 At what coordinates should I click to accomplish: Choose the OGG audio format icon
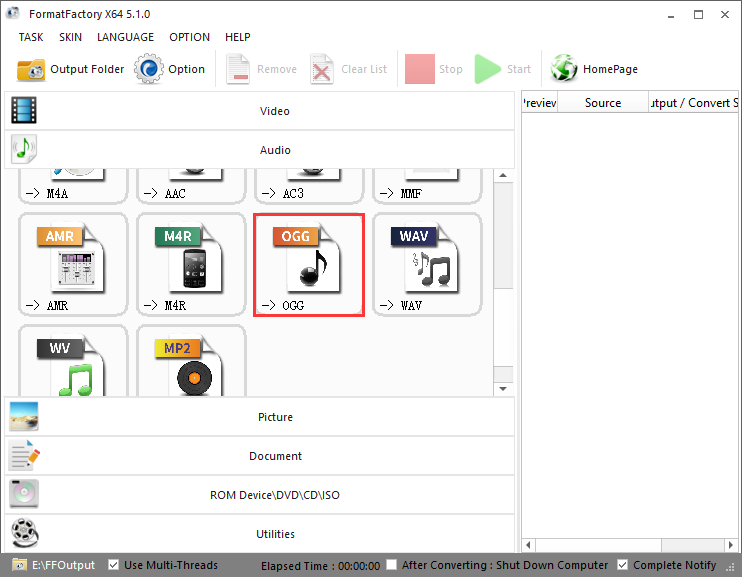coord(309,264)
